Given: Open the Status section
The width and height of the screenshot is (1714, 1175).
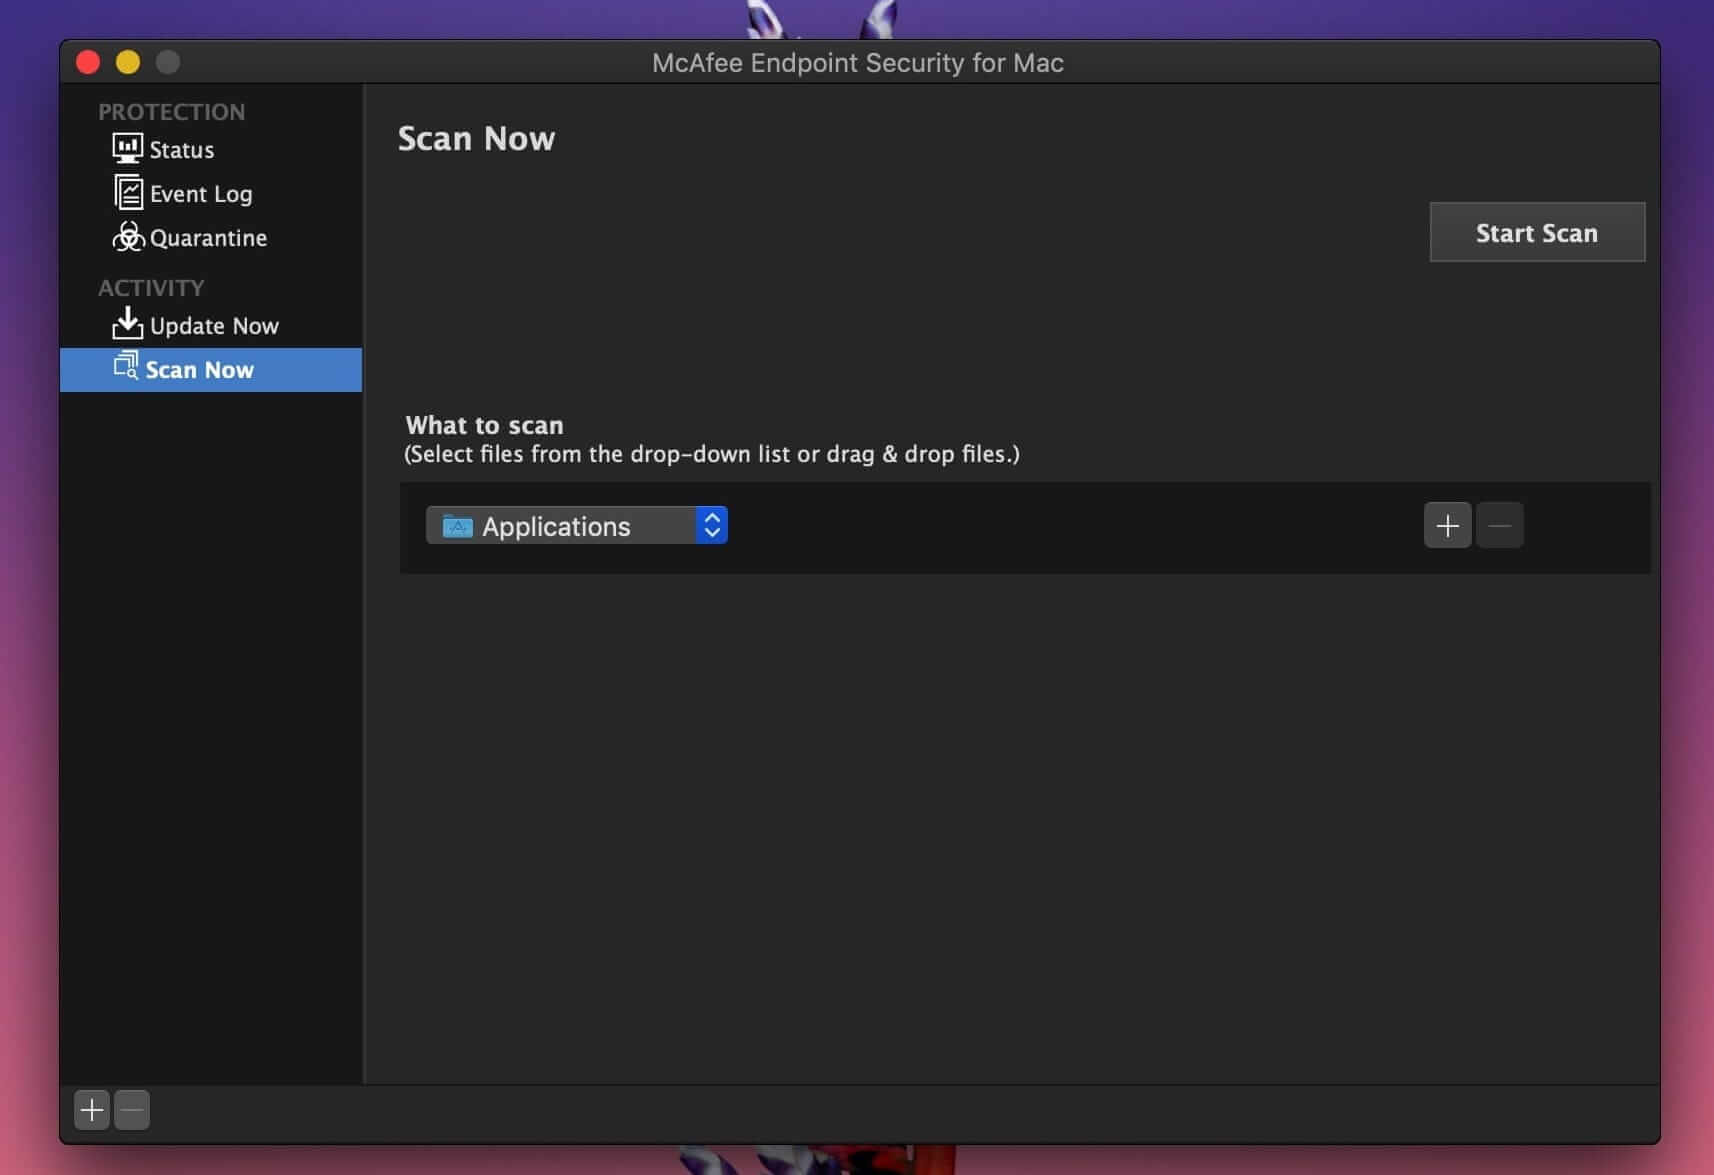Looking at the screenshot, I should click(x=211, y=150).
